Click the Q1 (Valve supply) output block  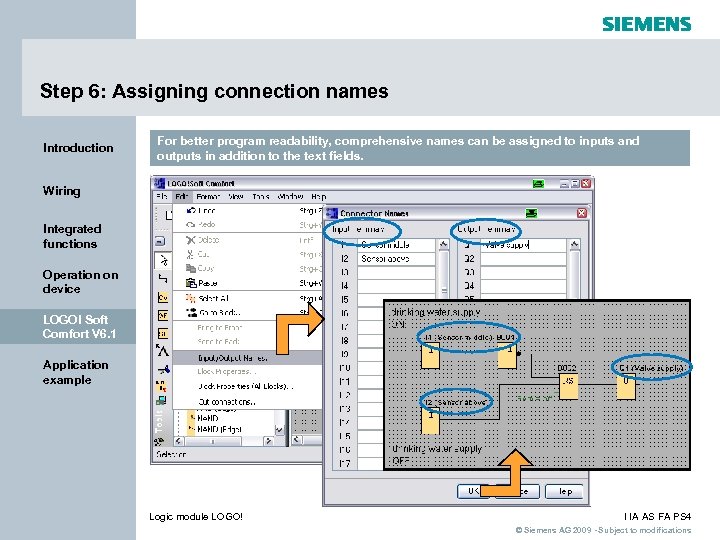click(626, 388)
